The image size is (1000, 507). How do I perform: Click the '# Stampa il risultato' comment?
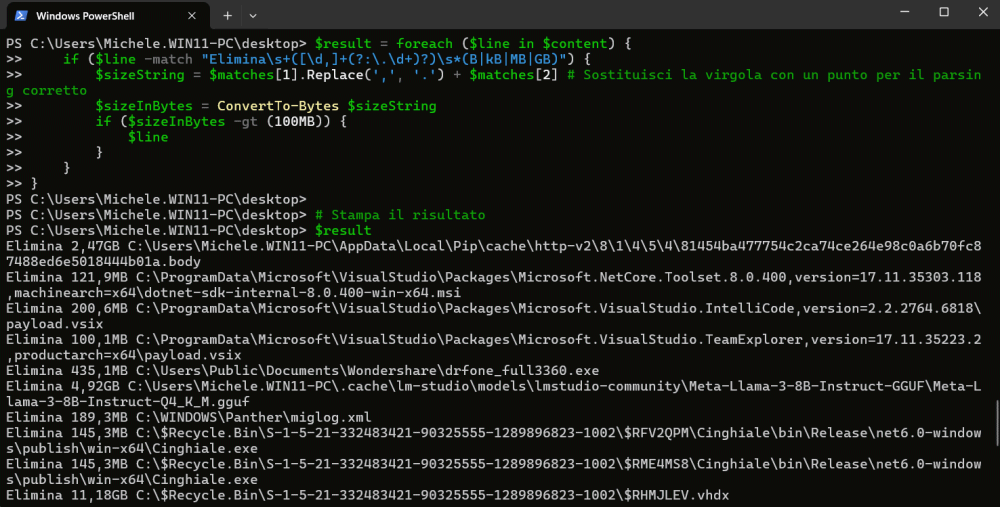click(x=400, y=215)
